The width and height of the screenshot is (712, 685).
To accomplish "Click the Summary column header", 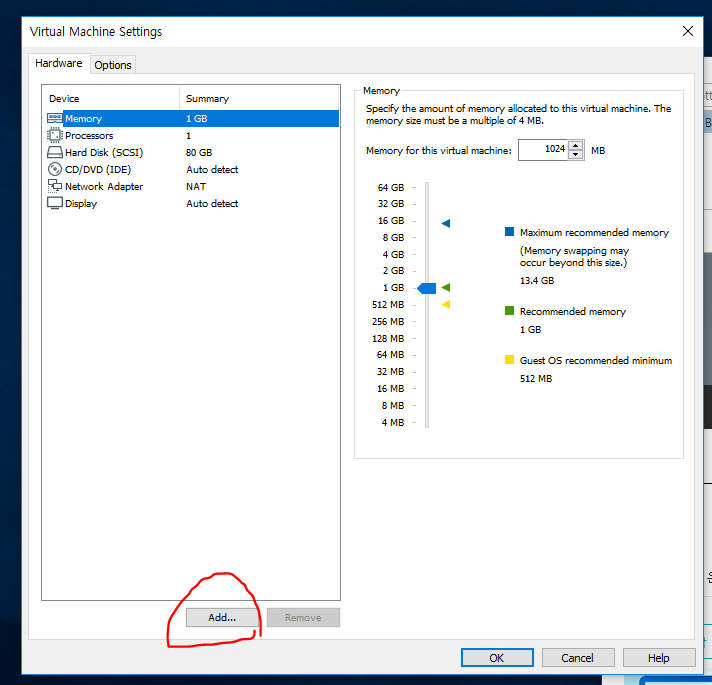I will (208, 99).
